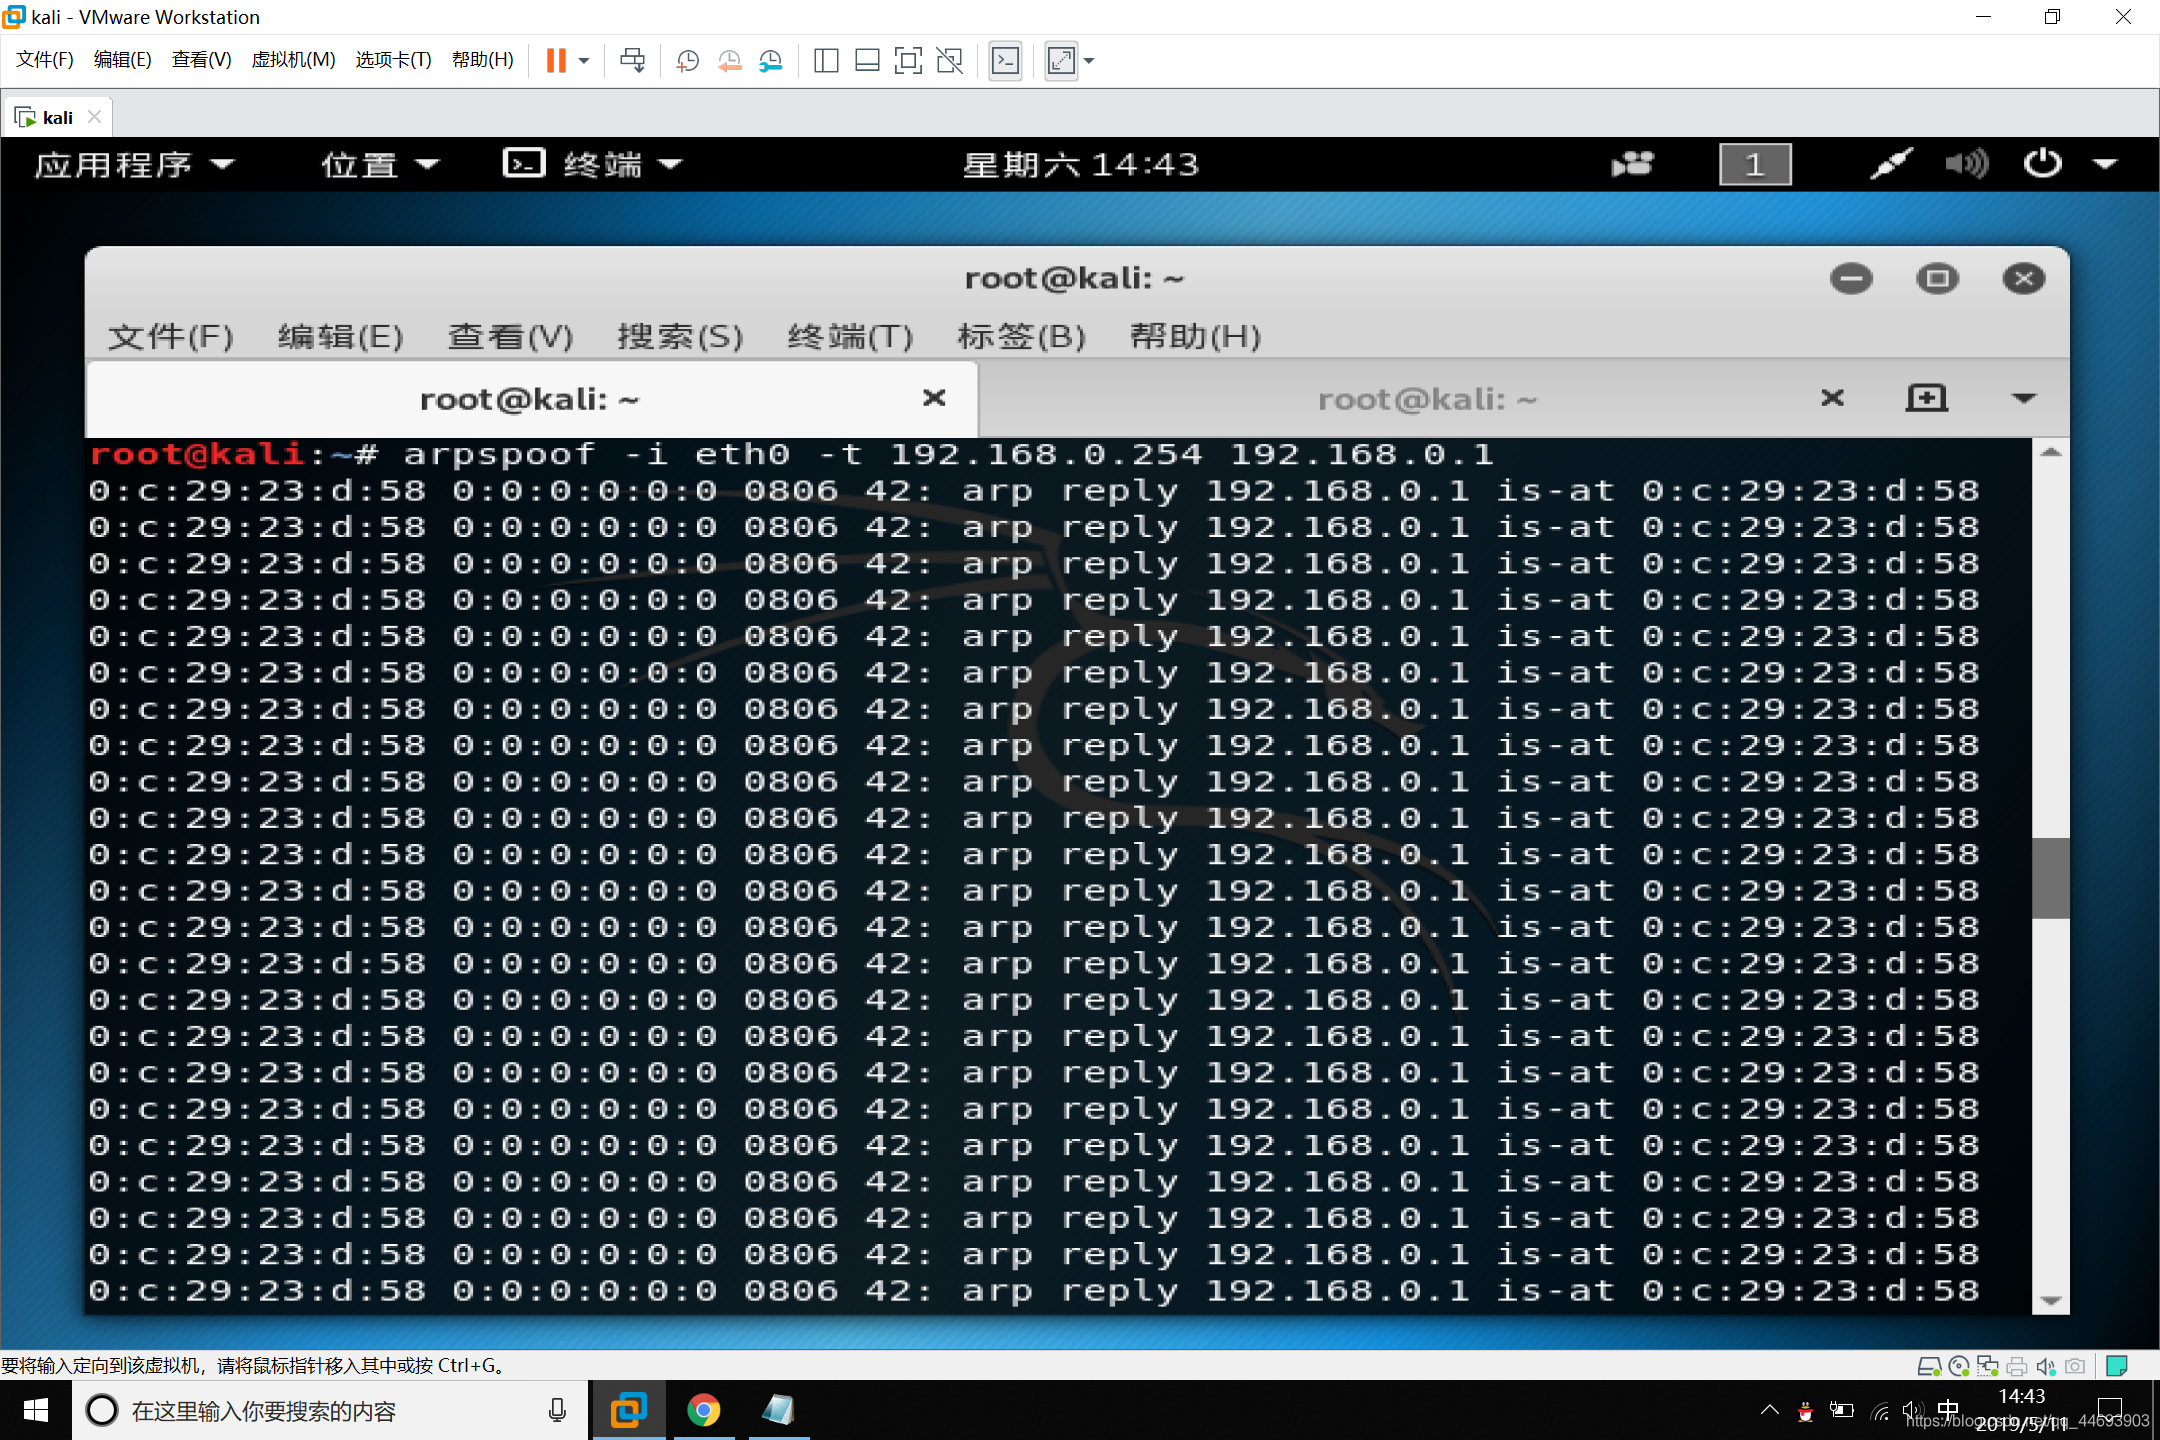The height and width of the screenshot is (1440, 2160).
Task: Switch to the second root@kali terminal tab
Action: [x=1428, y=399]
